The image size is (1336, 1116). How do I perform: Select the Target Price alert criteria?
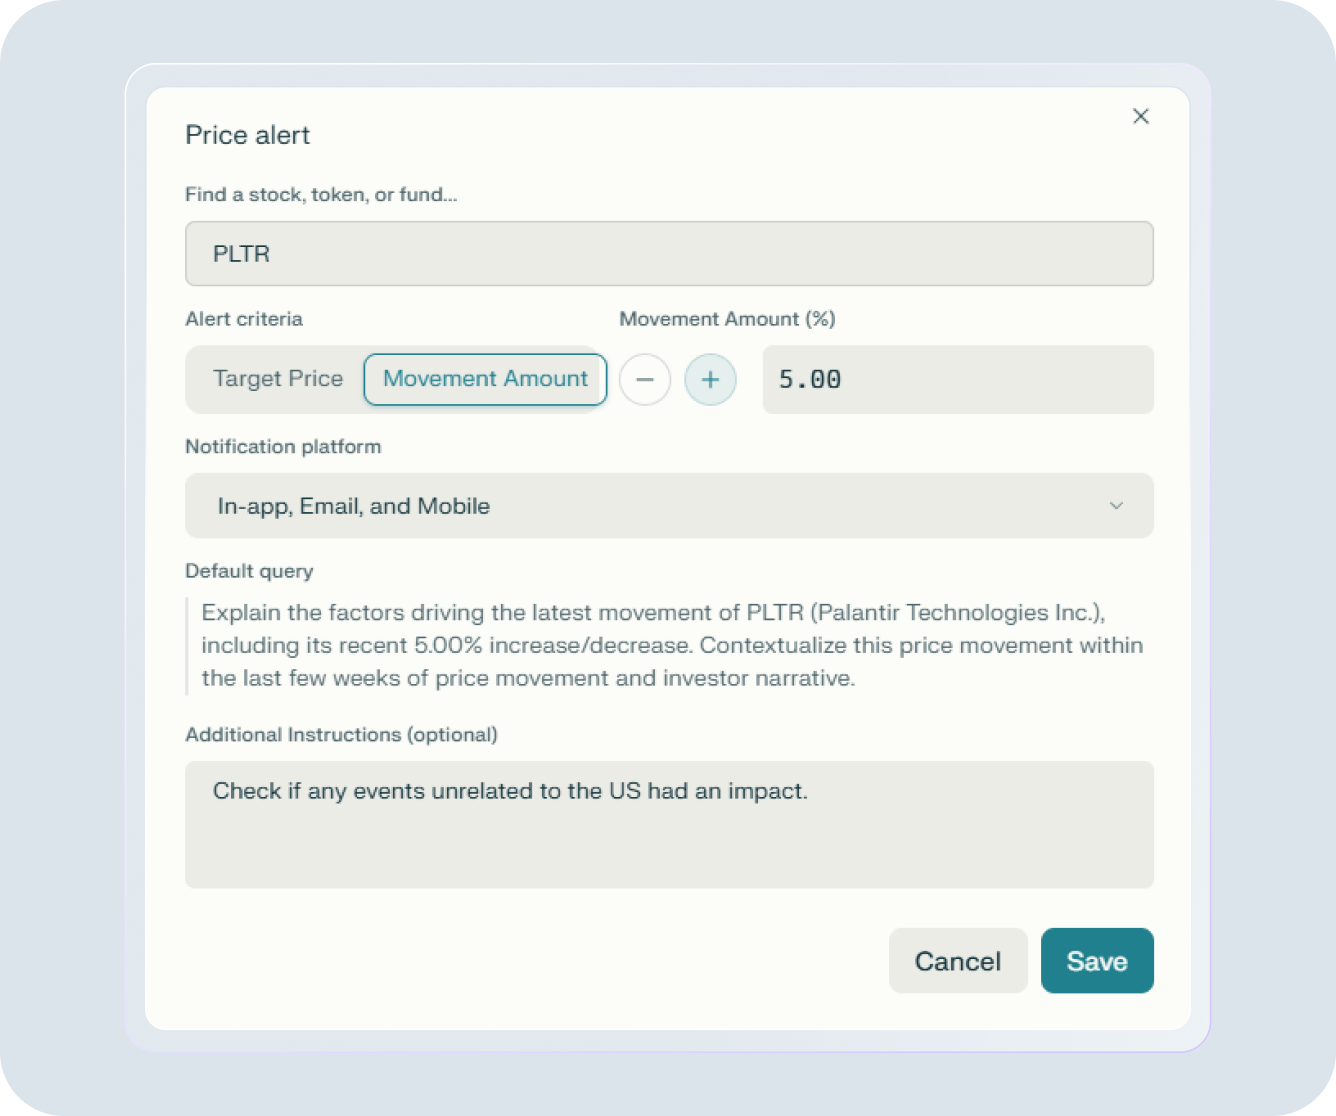pyautogui.click(x=278, y=379)
